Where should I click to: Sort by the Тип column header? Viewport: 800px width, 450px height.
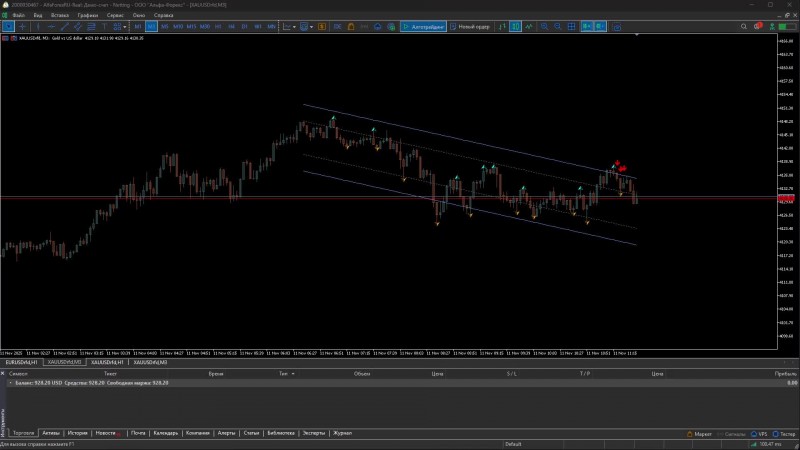286,373
